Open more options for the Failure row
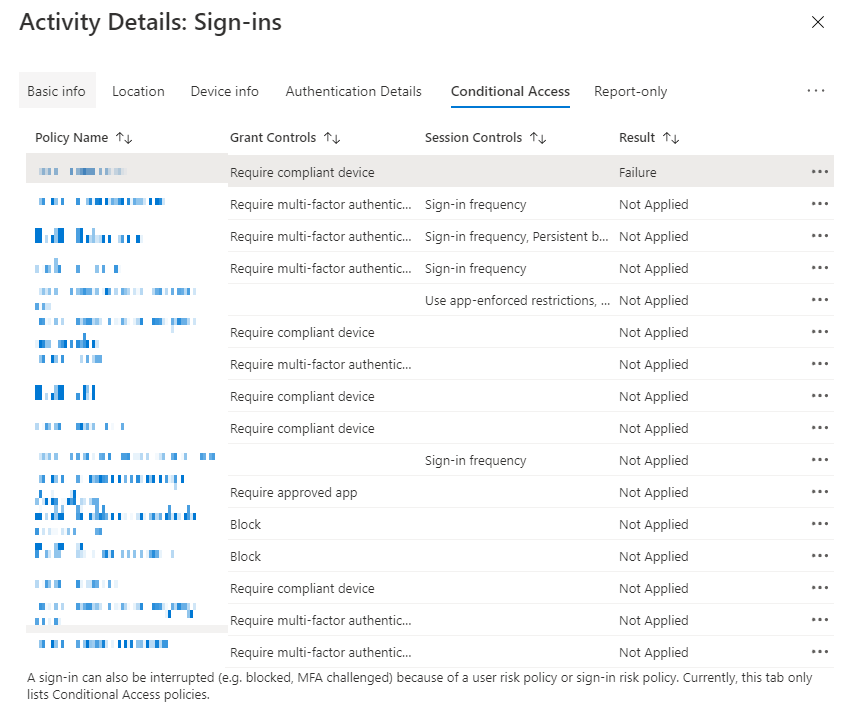 click(x=820, y=172)
